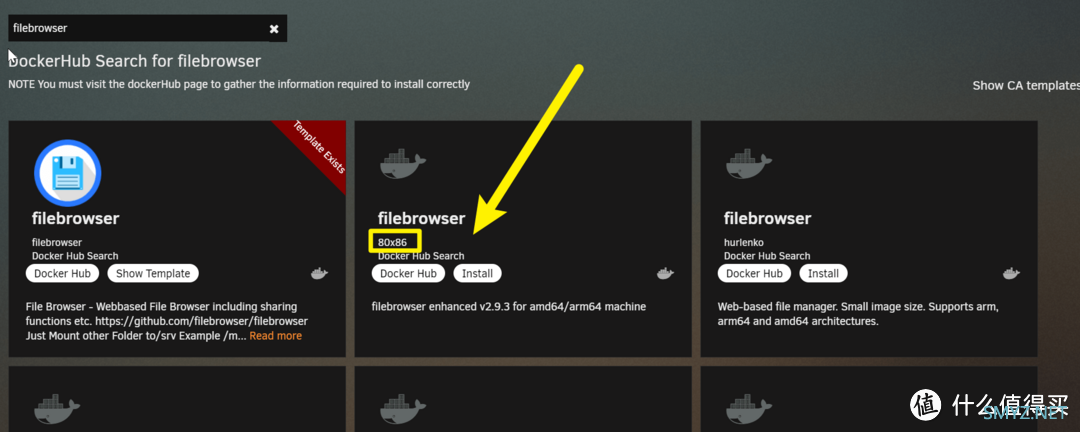Click small Docker icon beside hurlenko Install button
This screenshot has width=1080, height=432.
point(1010,274)
